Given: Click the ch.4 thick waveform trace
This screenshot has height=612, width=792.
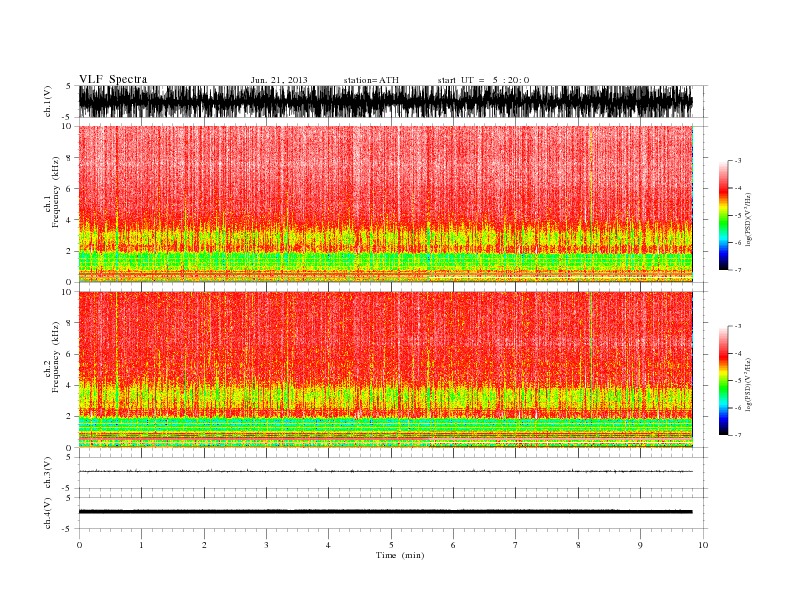Looking at the screenshot, I should pyautogui.click(x=385, y=512).
